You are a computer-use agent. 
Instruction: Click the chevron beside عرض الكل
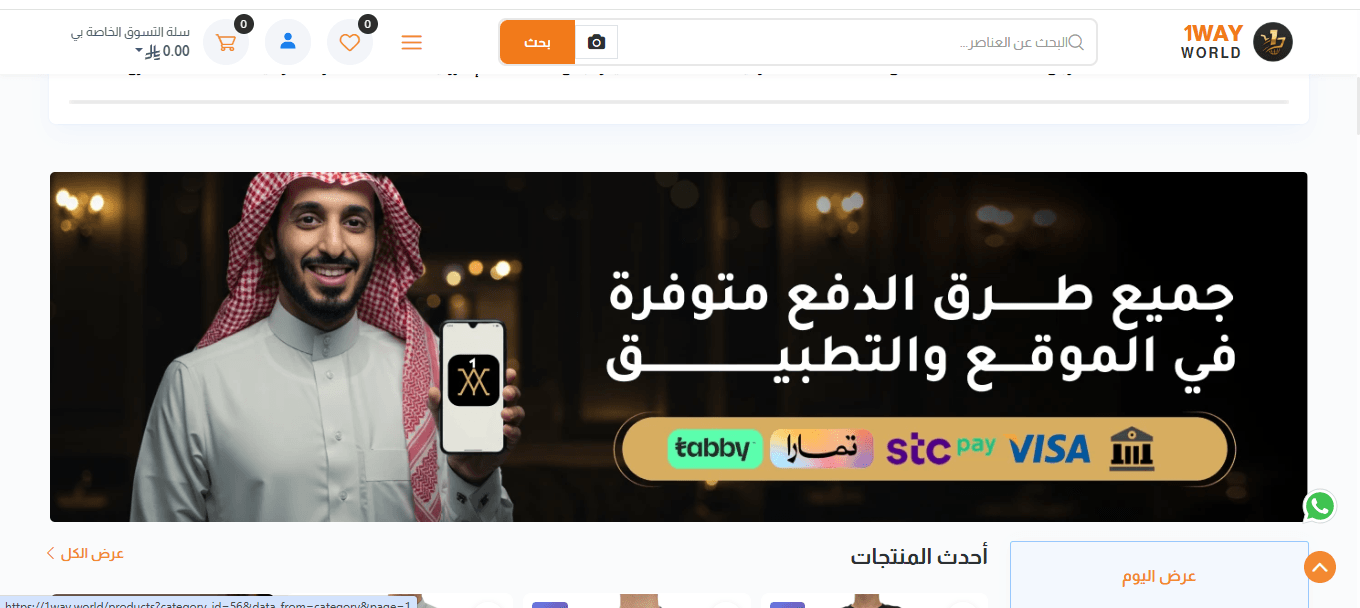click(x=50, y=553)
